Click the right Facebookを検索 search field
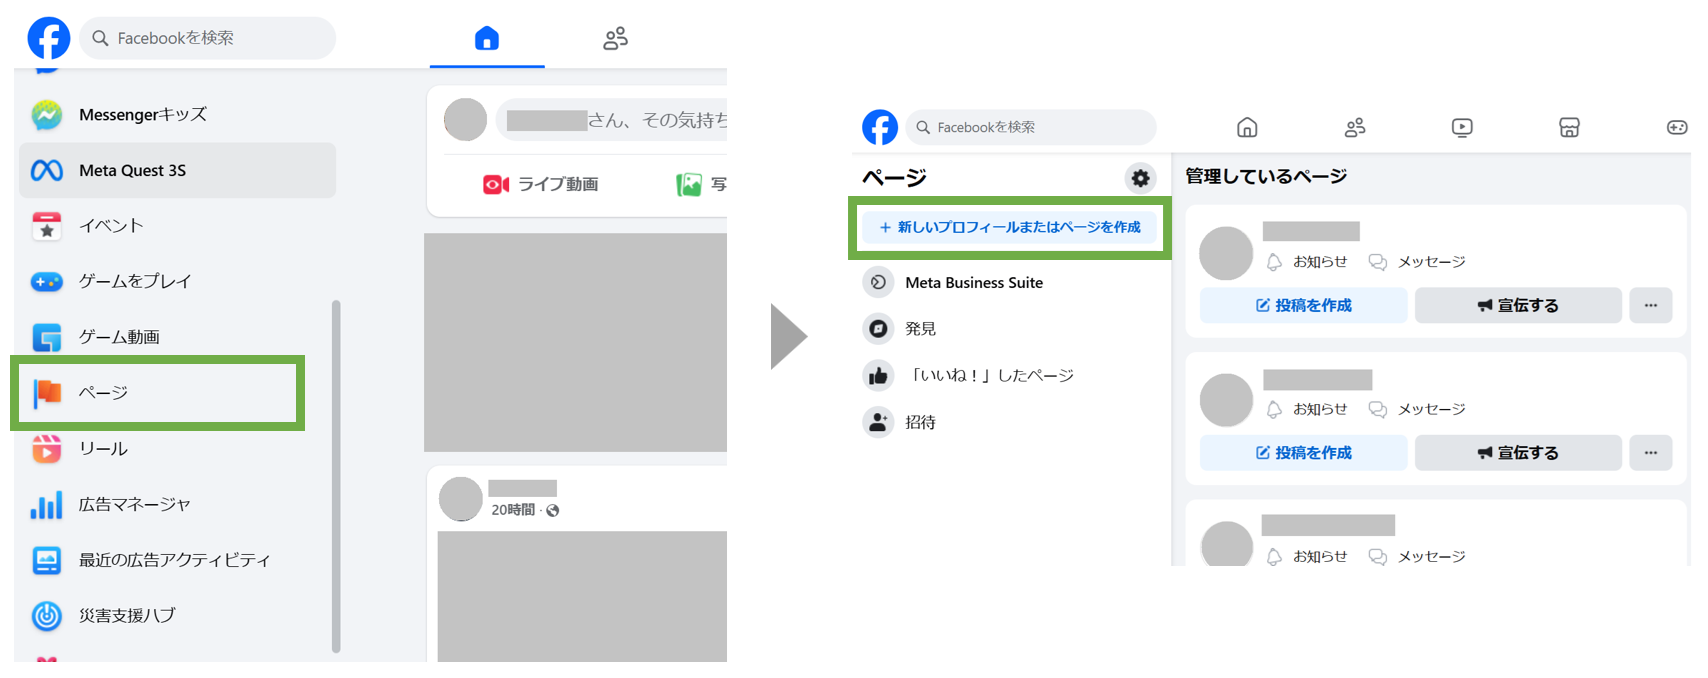Viewport: 1708px width, 678px height. pos(1031,127)
